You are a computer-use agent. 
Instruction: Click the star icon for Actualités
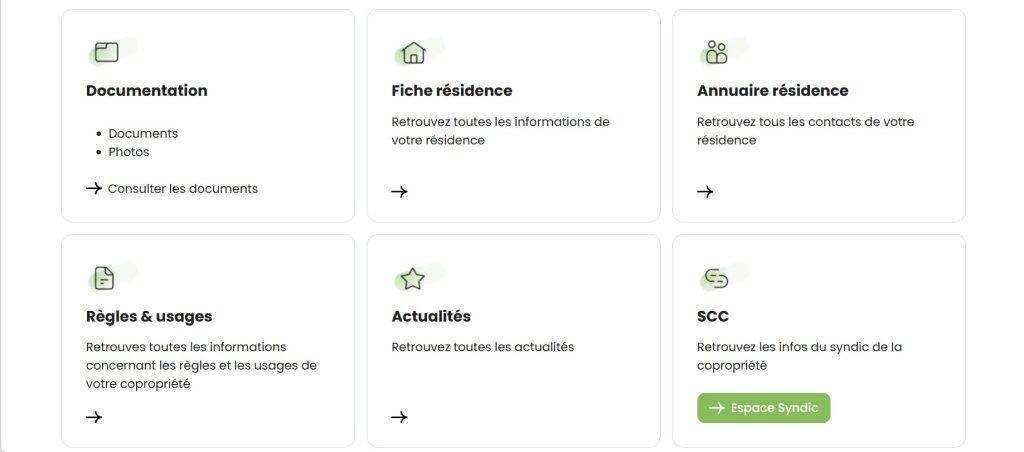click(413, 278)
